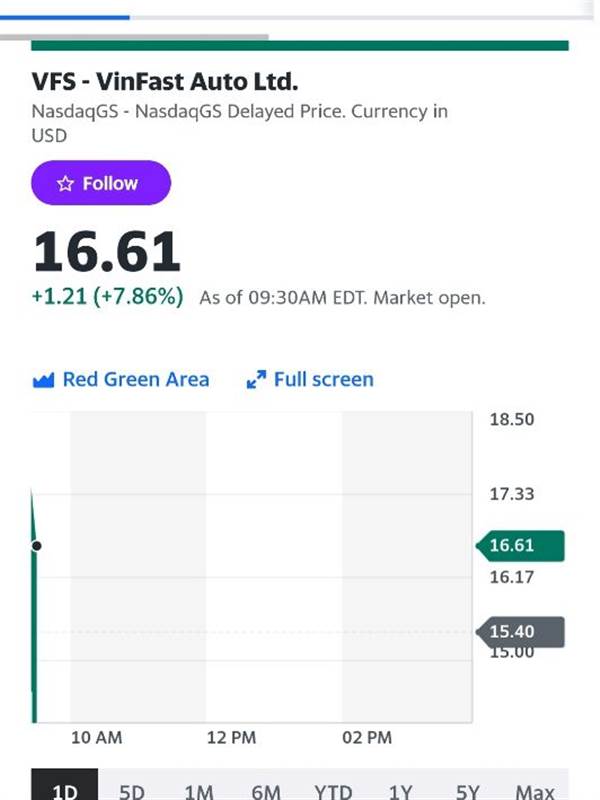Click the gray horizontal scrollbar near top
Image resolution: width=600 pixels, height=800 pixels.
pos(134,37)
